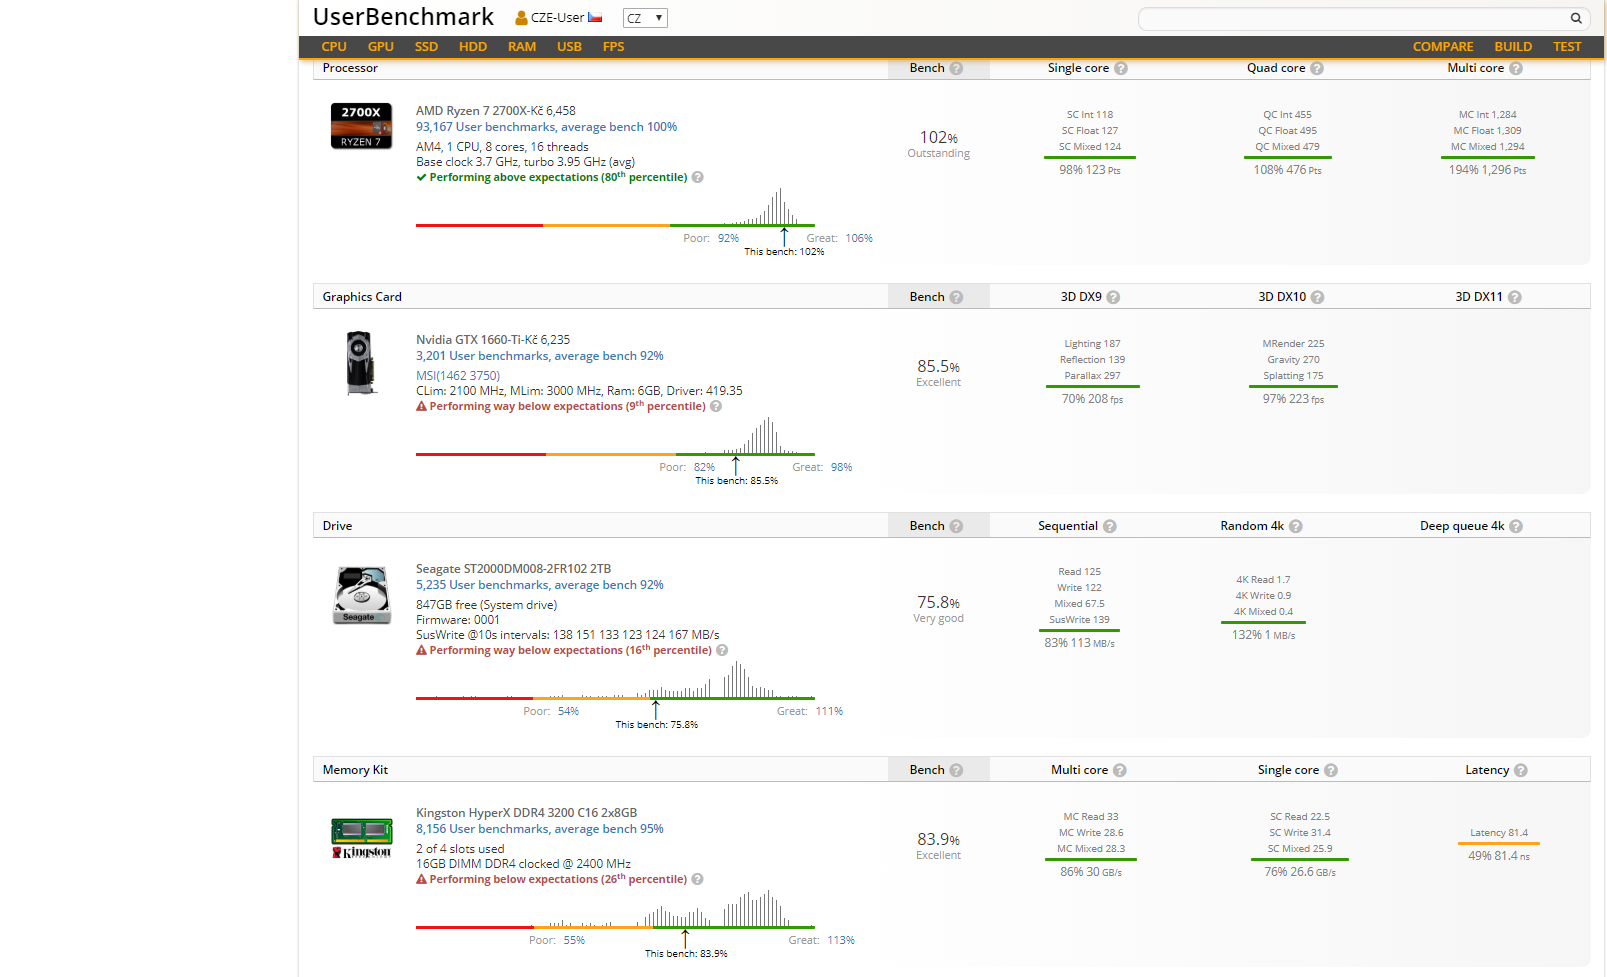Click help icon after Memory 26th percentile note
1607x977 pixels.
[698, 880]
